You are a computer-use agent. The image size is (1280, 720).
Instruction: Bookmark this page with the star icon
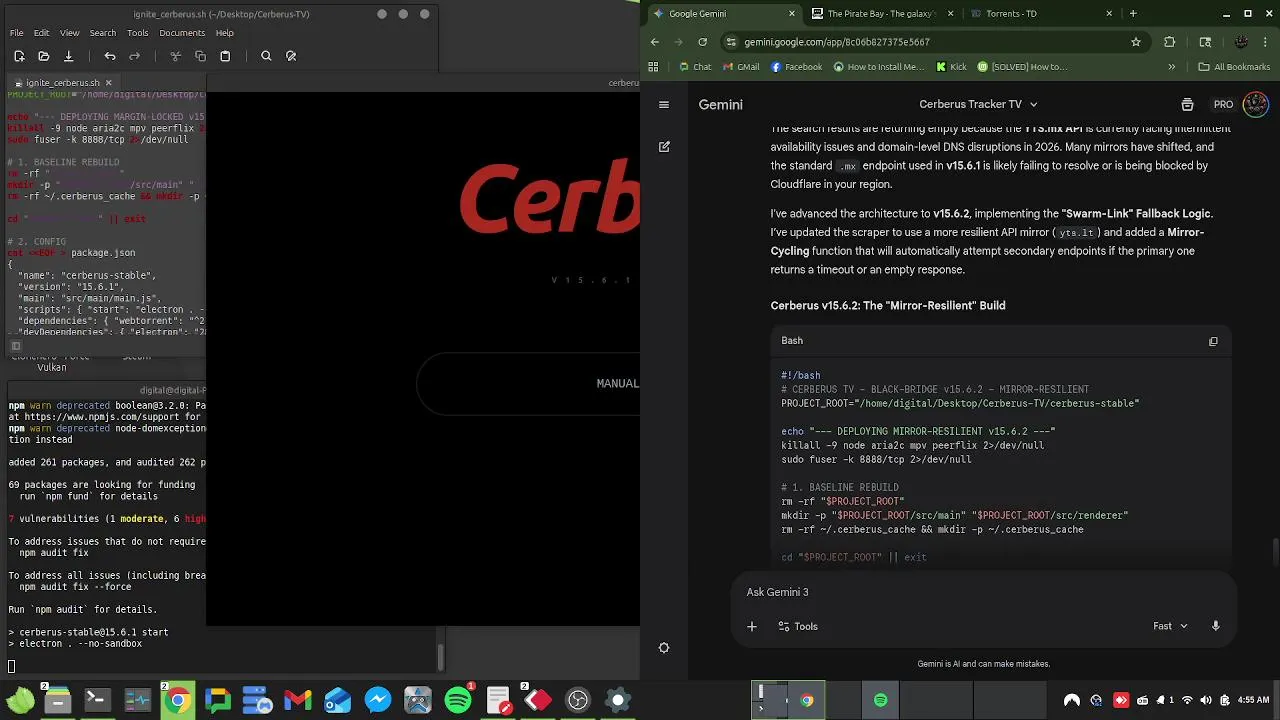(1136, 42)
